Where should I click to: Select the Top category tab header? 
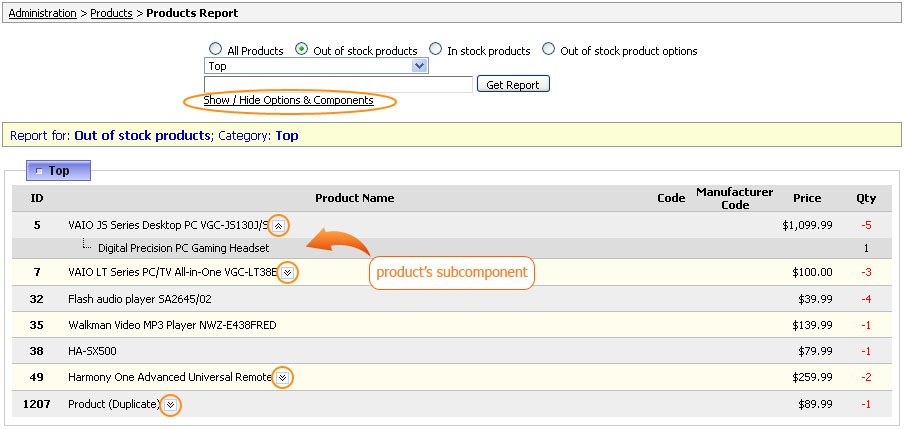point(58,171)
